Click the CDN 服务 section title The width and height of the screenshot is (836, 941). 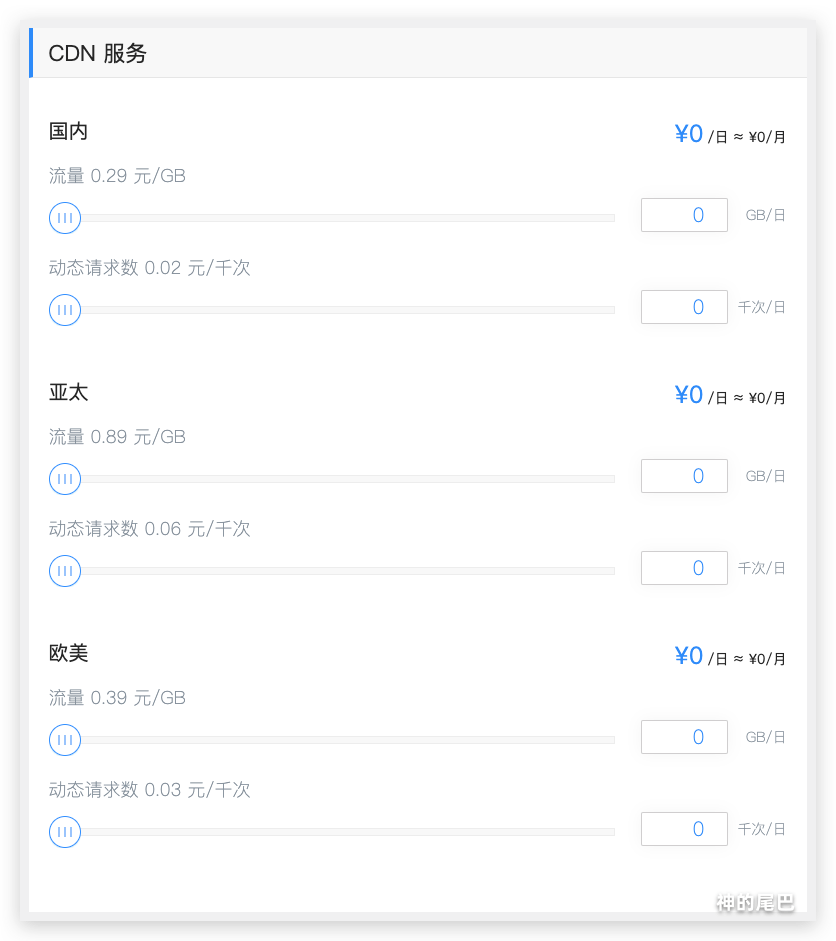point(98,54)
